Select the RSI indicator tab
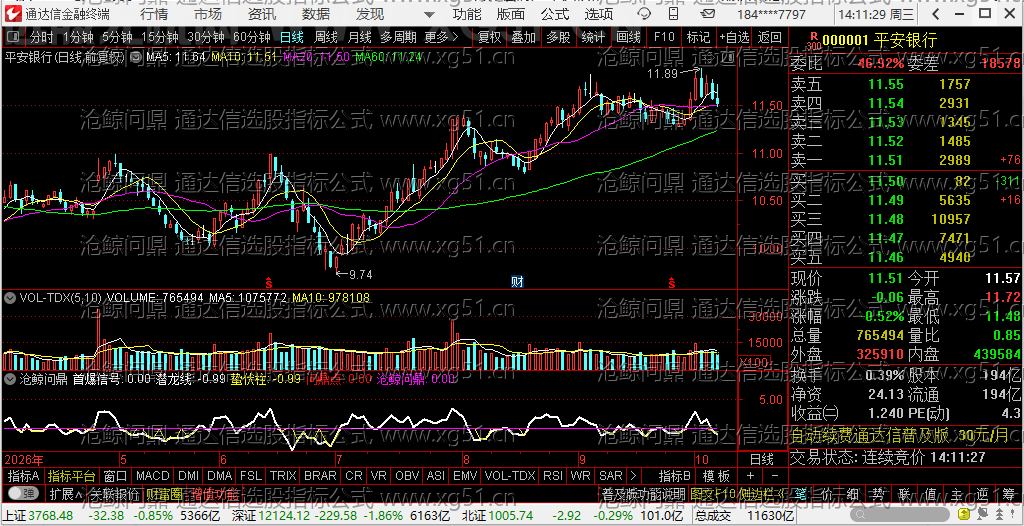The width and height of the screenshot is (1024, 526). (552, 476)
